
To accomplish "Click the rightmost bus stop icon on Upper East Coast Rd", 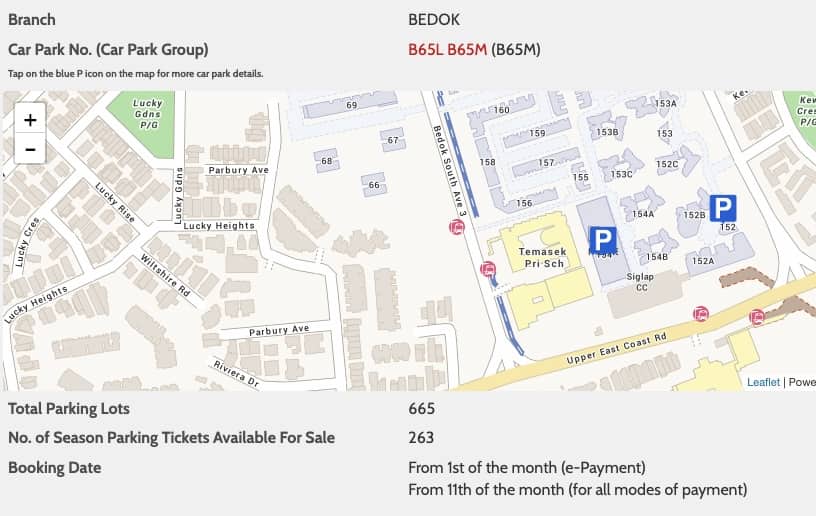I will [x=756, y=316].
